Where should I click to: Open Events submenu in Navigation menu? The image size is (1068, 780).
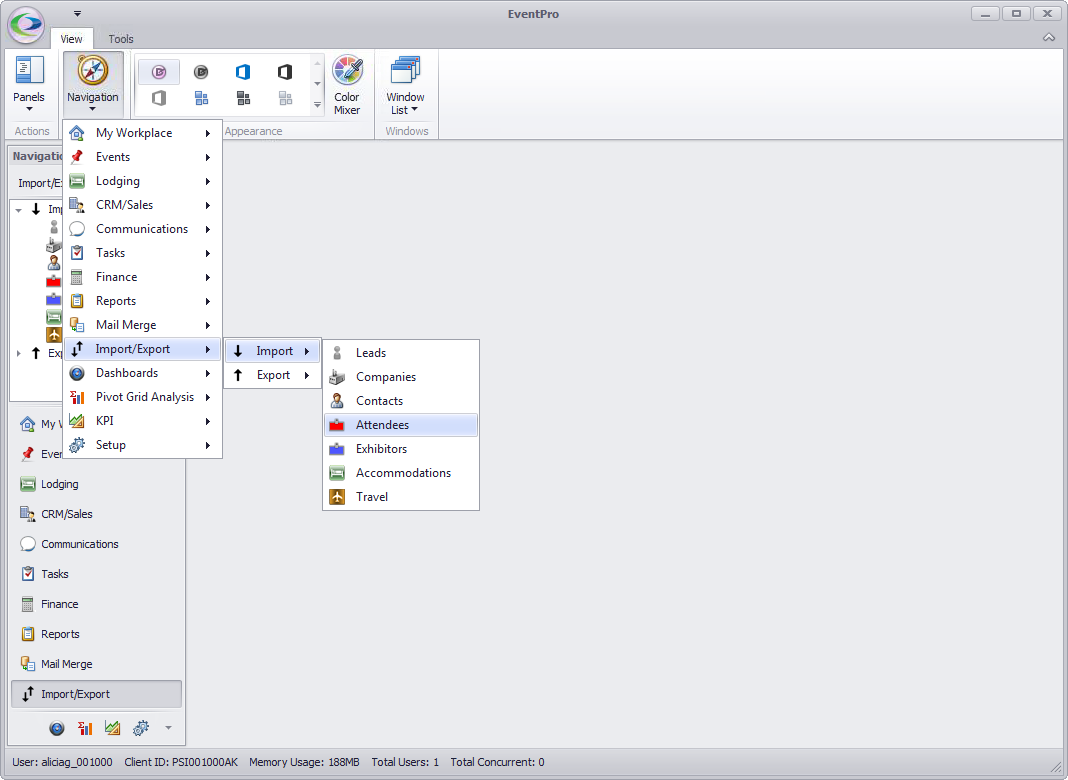[x=143, y=157]
